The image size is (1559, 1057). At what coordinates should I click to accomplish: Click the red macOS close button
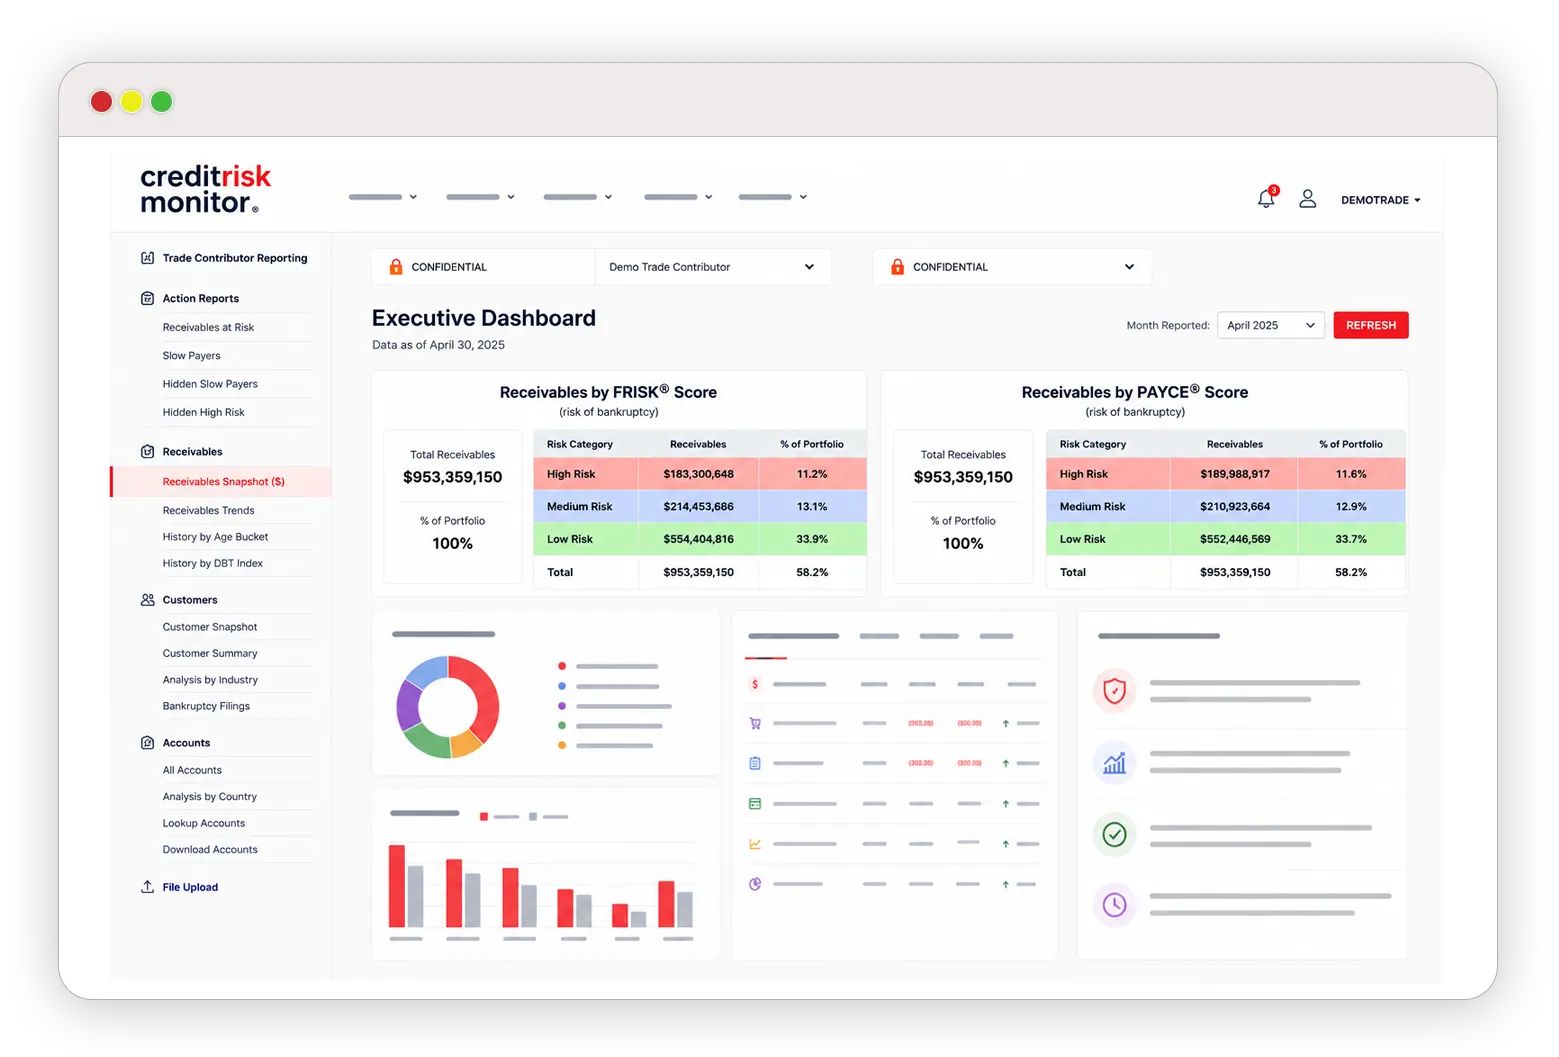[101, 101]
